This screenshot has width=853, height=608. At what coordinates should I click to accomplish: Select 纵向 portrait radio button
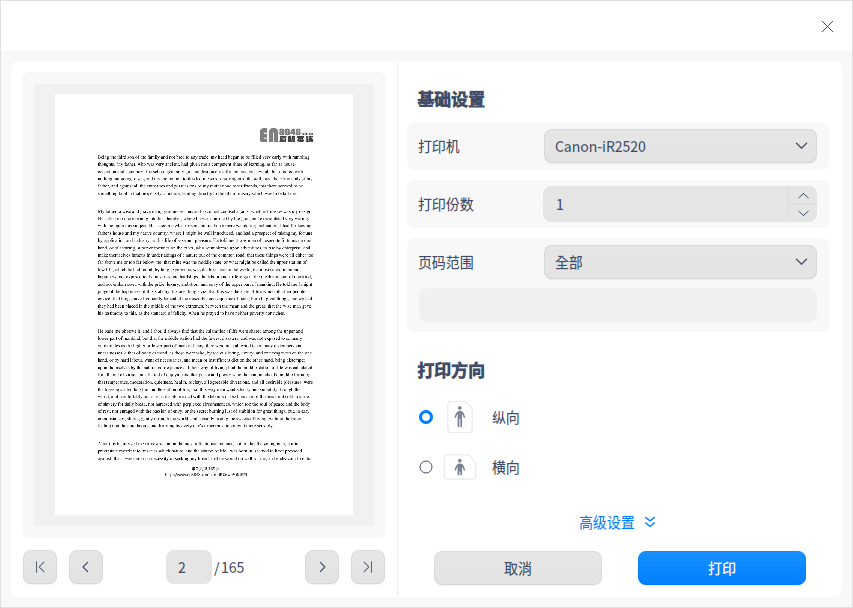[x=426, y=417]
